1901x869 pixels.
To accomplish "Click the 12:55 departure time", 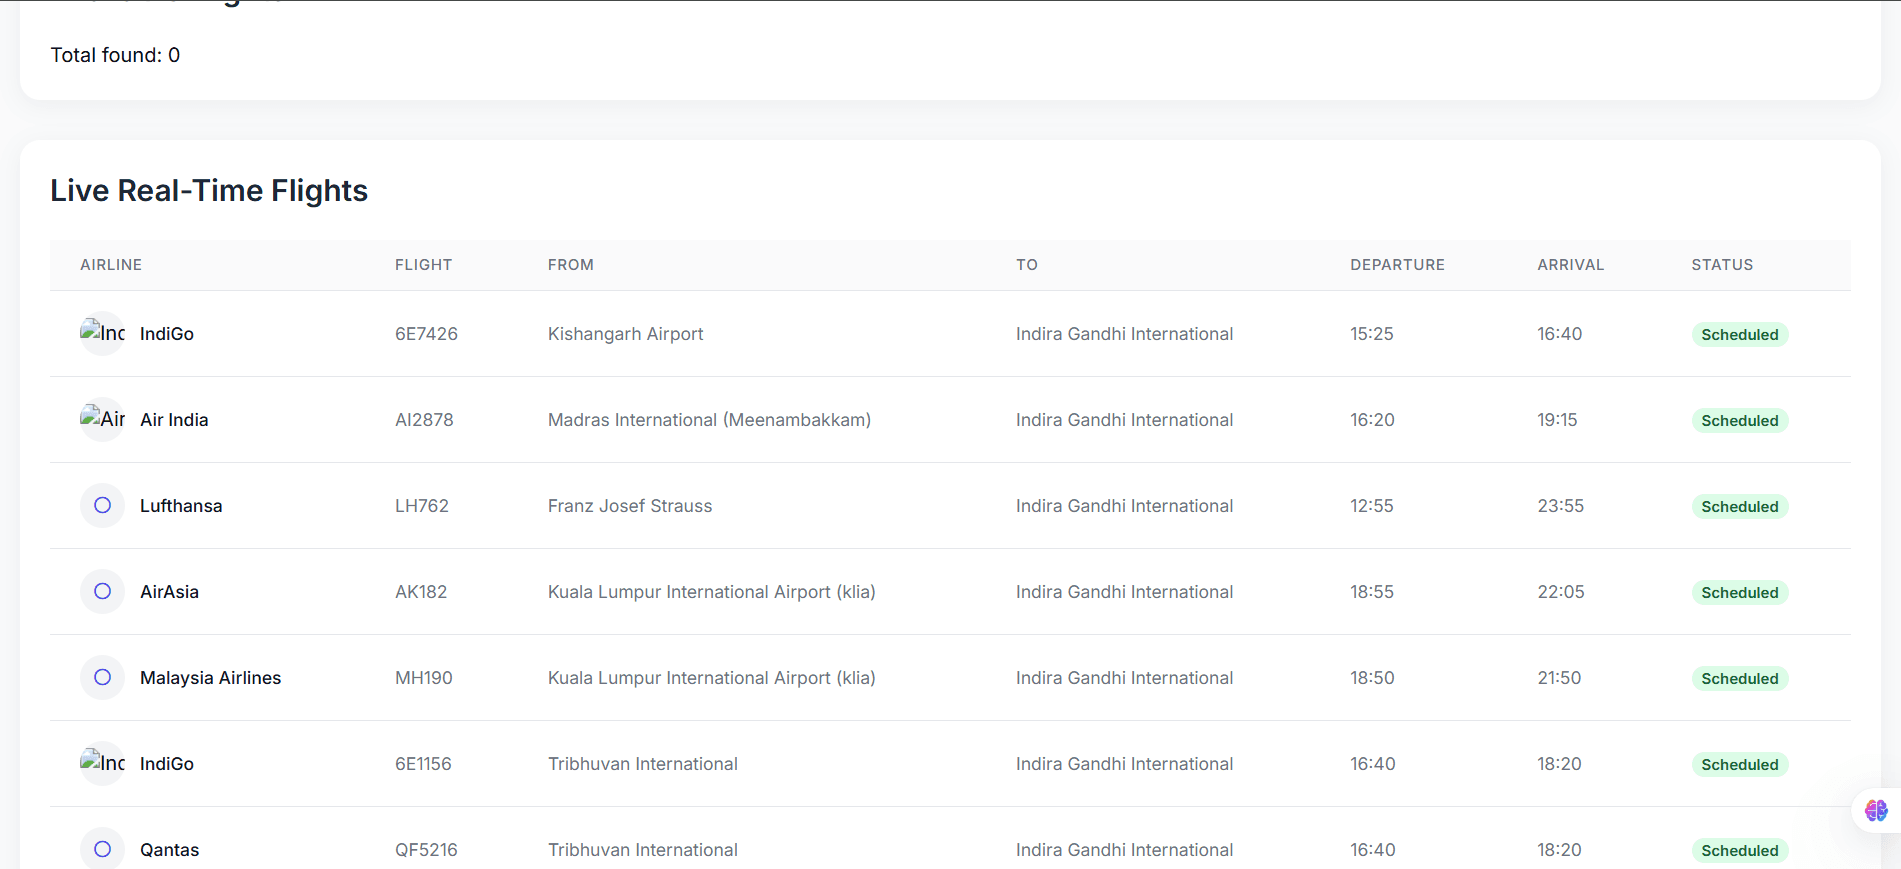I will [x=1371, y=506].
